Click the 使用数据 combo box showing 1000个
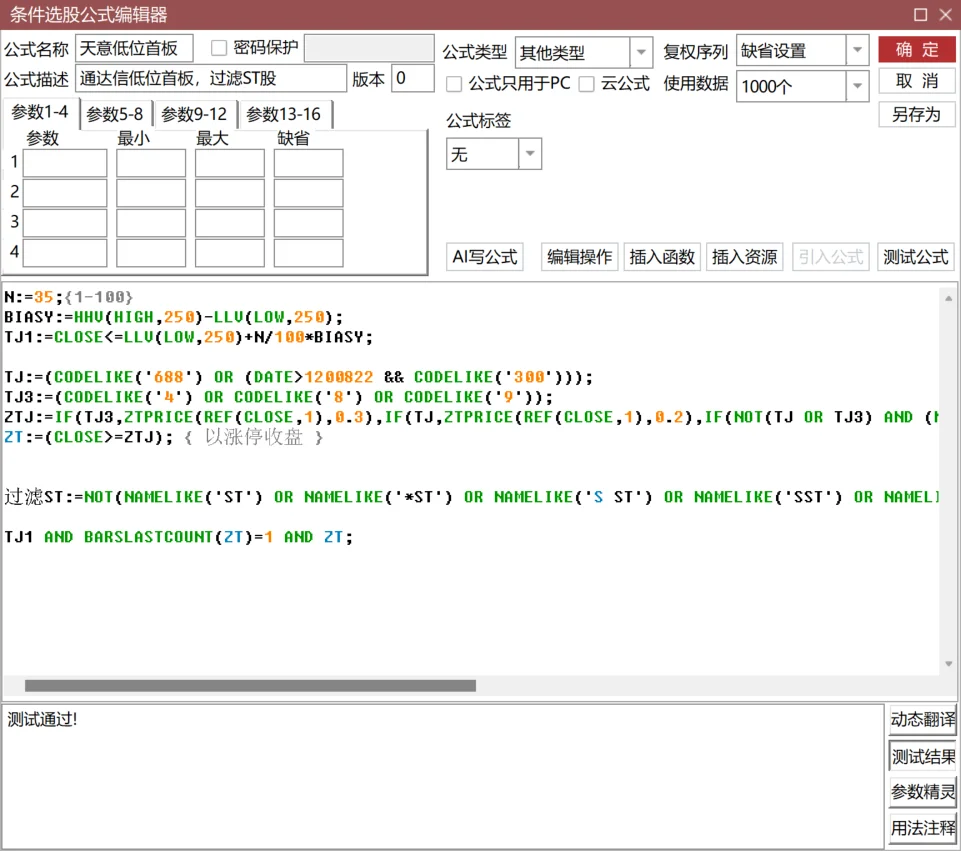Image resolution: width=961 pixels, height=851 pixels. pos(802,86)
